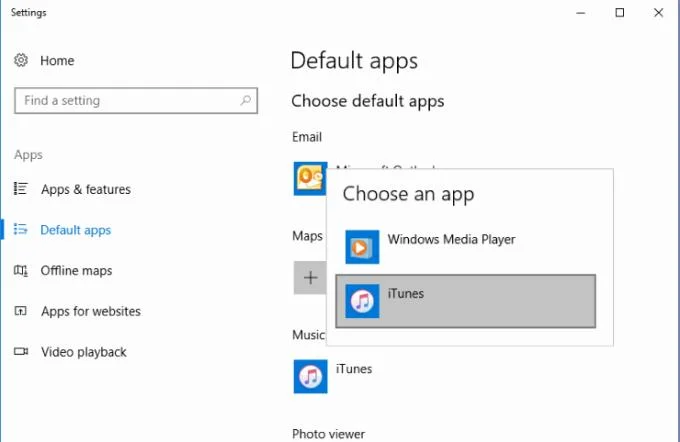This screenshot has height=442, width=680.
Task: Click the Default apps sidebar icon
Action: point(20,229)
